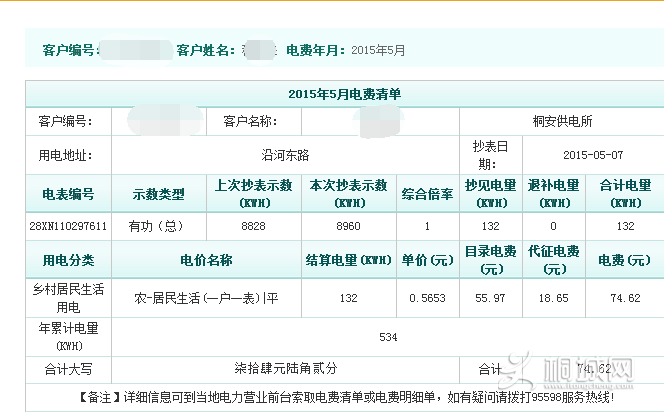Screen dimensions: 664x416
Task: Click the 代征电费 amount 18.65
Action: 553,298
